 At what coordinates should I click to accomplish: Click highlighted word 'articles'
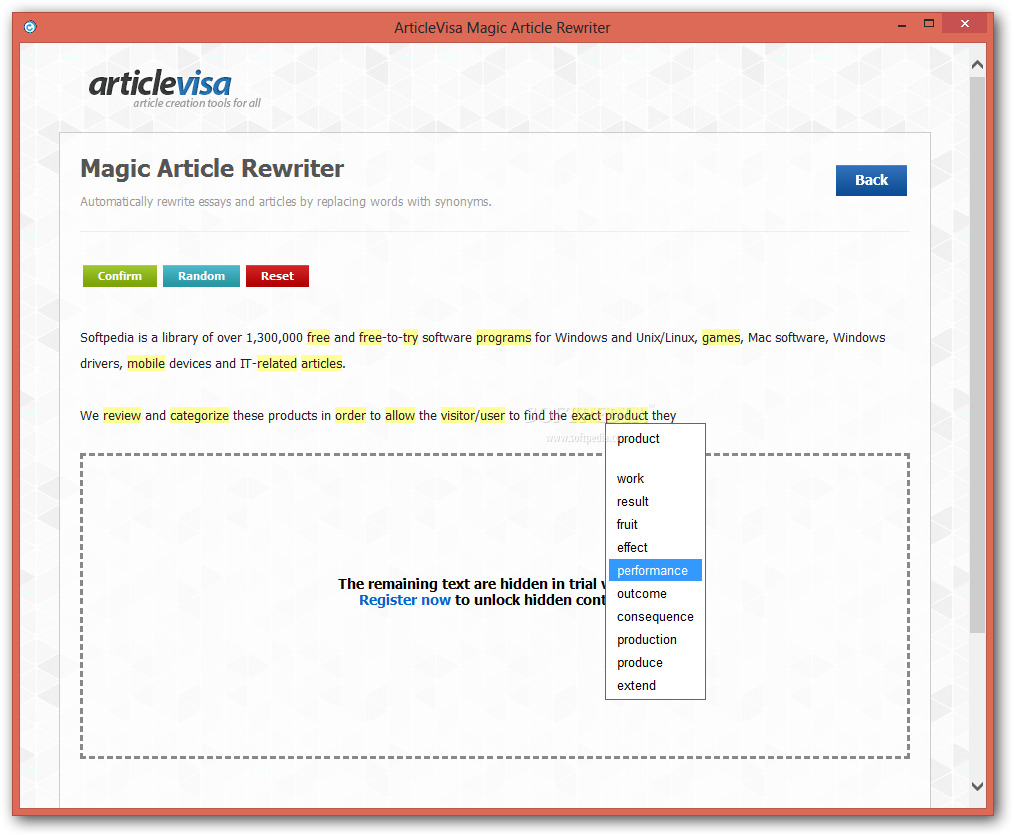pyautogui.click(x=321, y=363)
